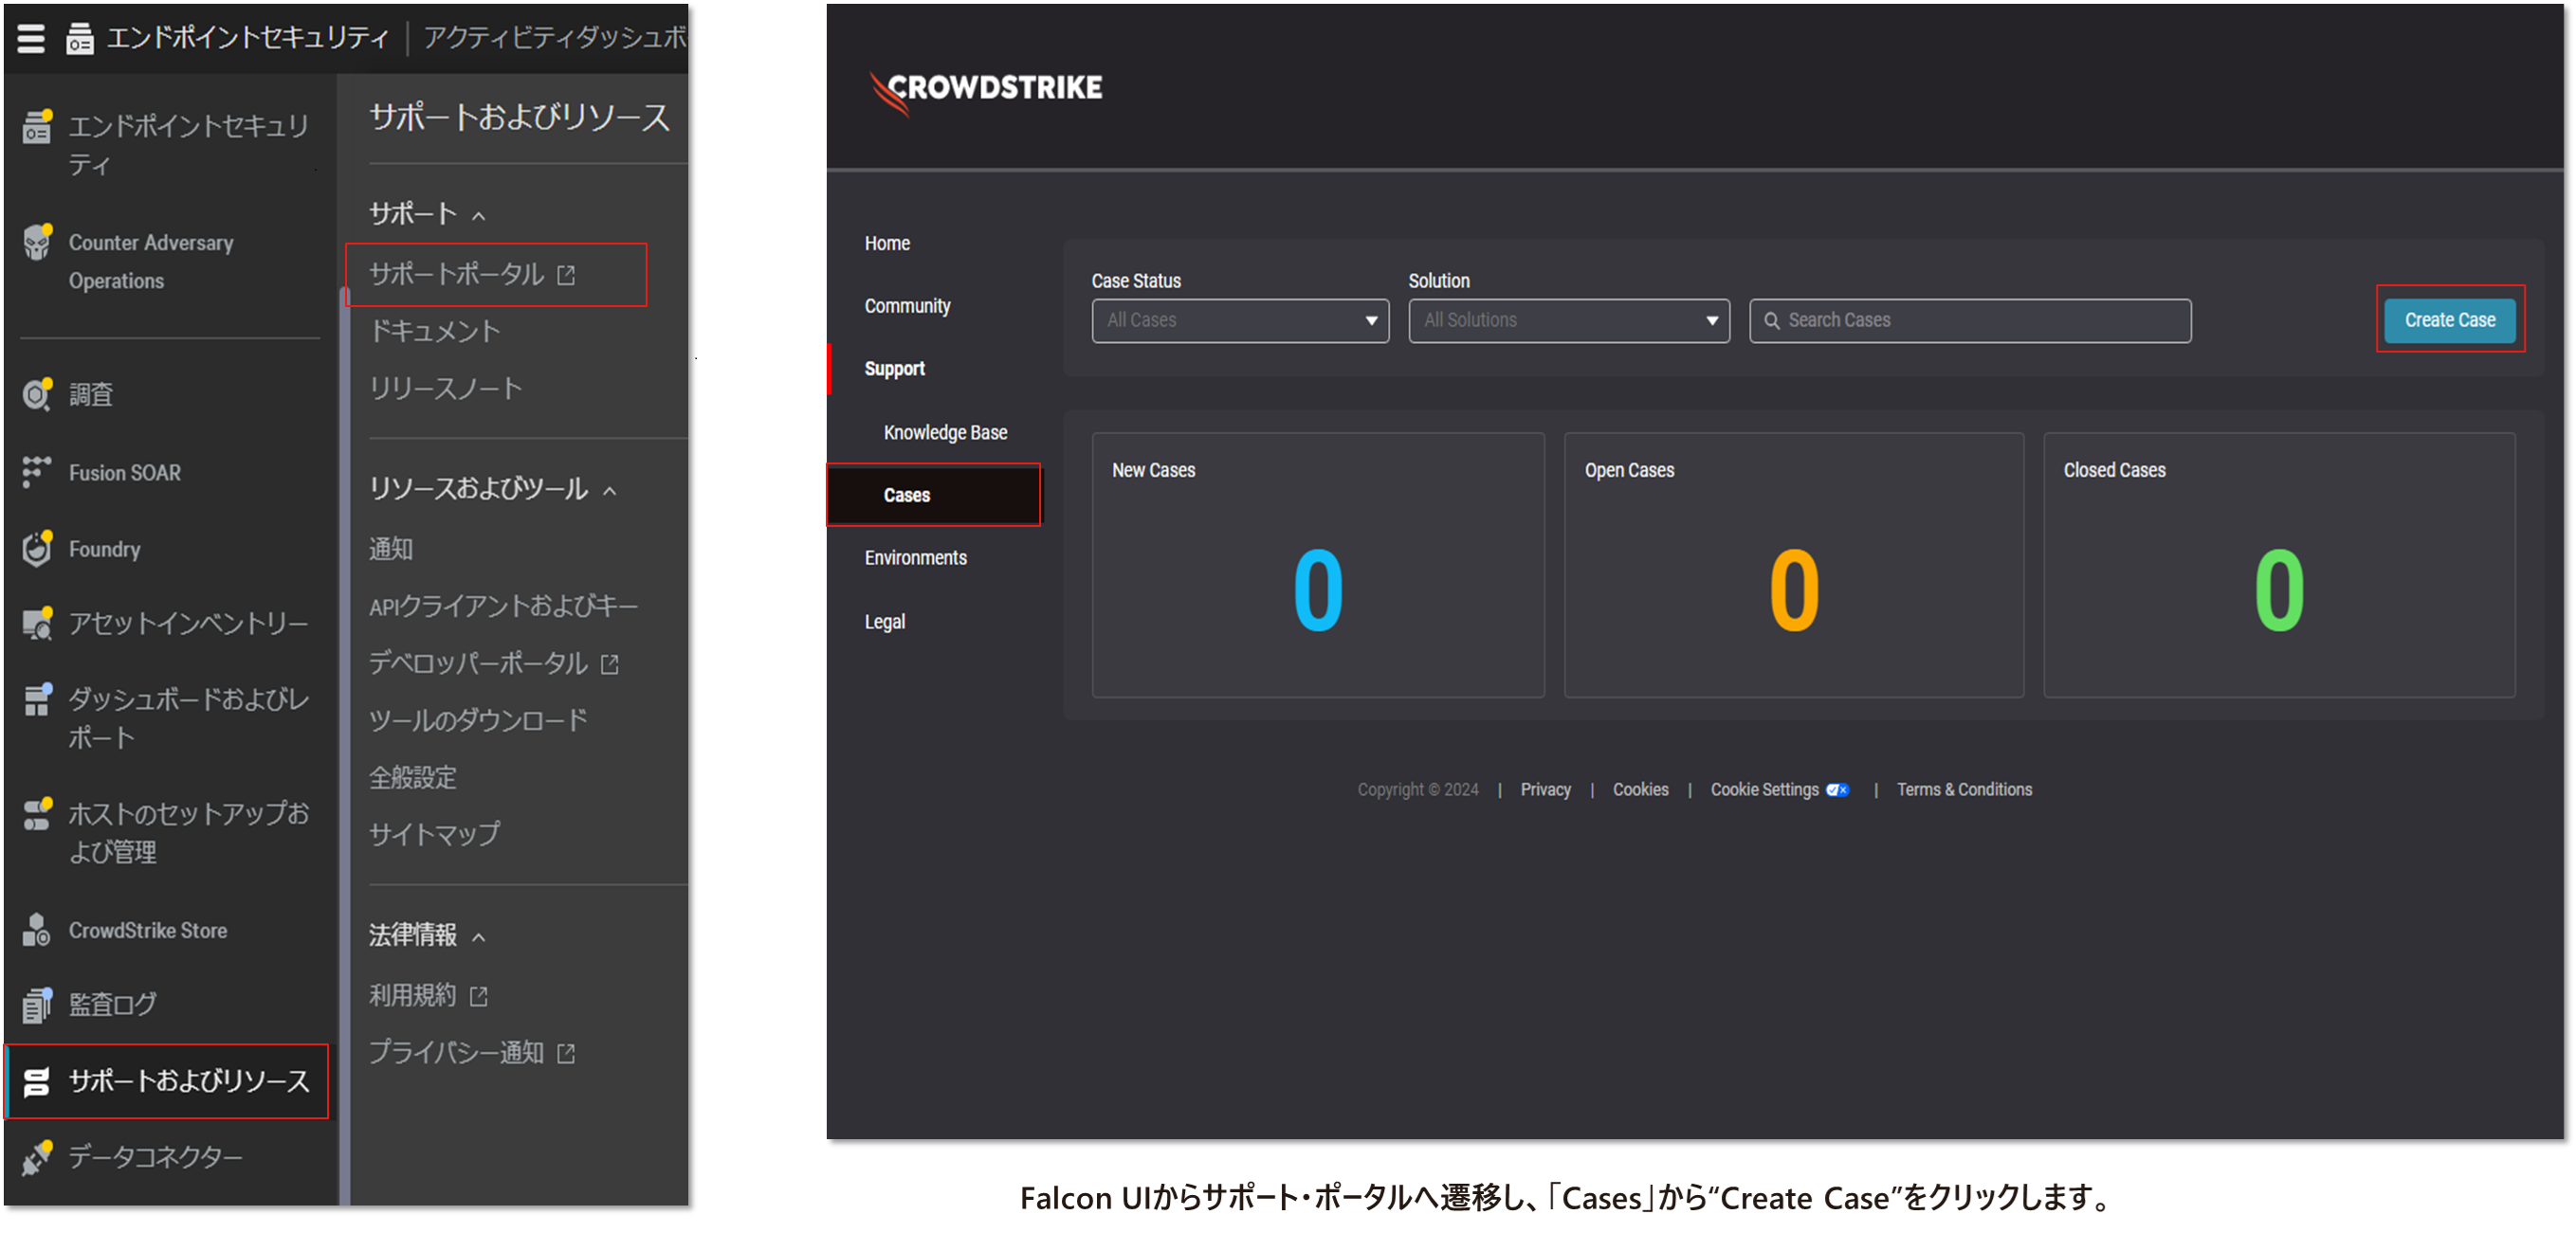The height and width of the screenshot is (1251, 2576).
Task: Click the ダッシュボードおよびレポート icon
Action: pyautogui.click(x=37, y=700)
